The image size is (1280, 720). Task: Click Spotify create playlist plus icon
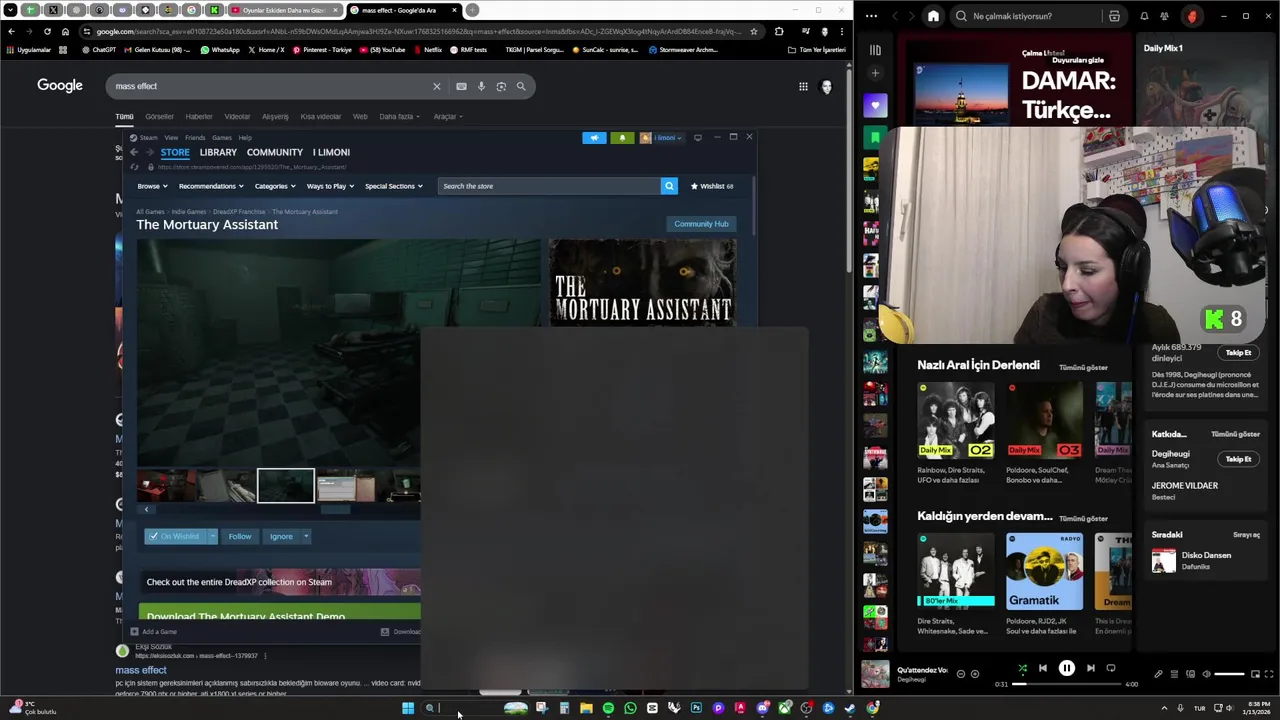coord(875,73)
